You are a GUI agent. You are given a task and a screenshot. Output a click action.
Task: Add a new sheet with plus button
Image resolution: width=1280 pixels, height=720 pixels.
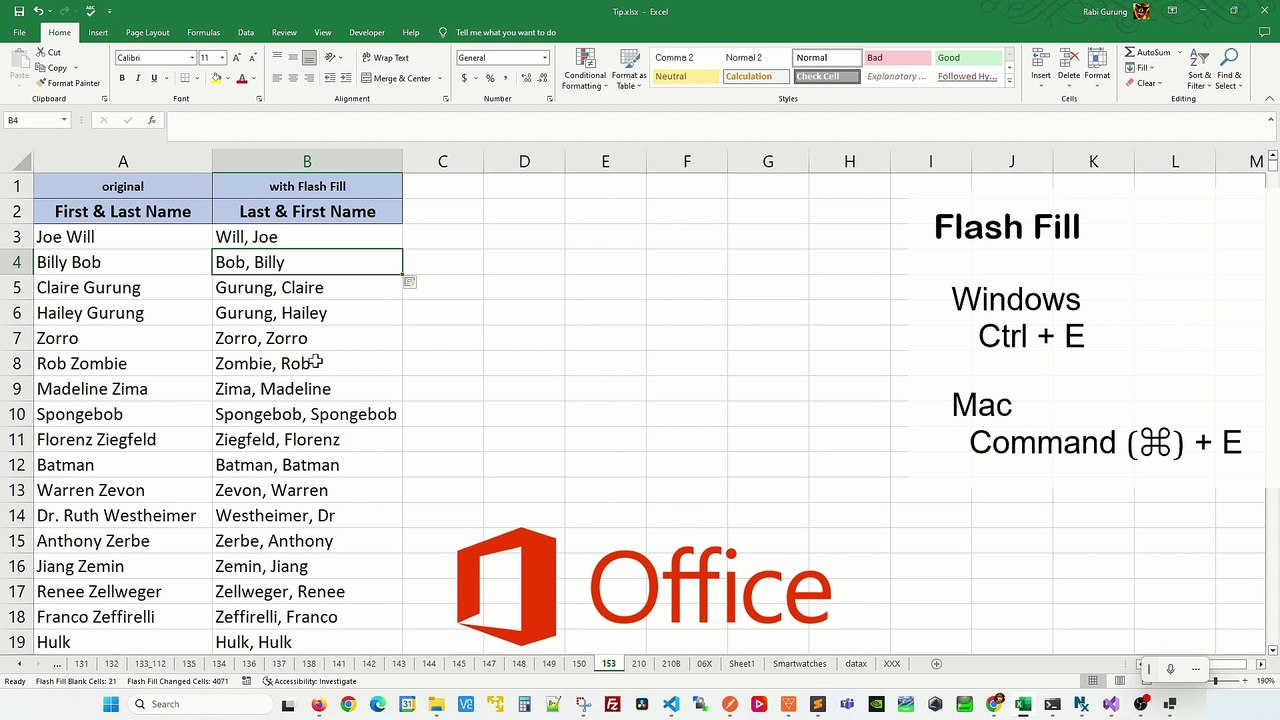pos(936,664)
